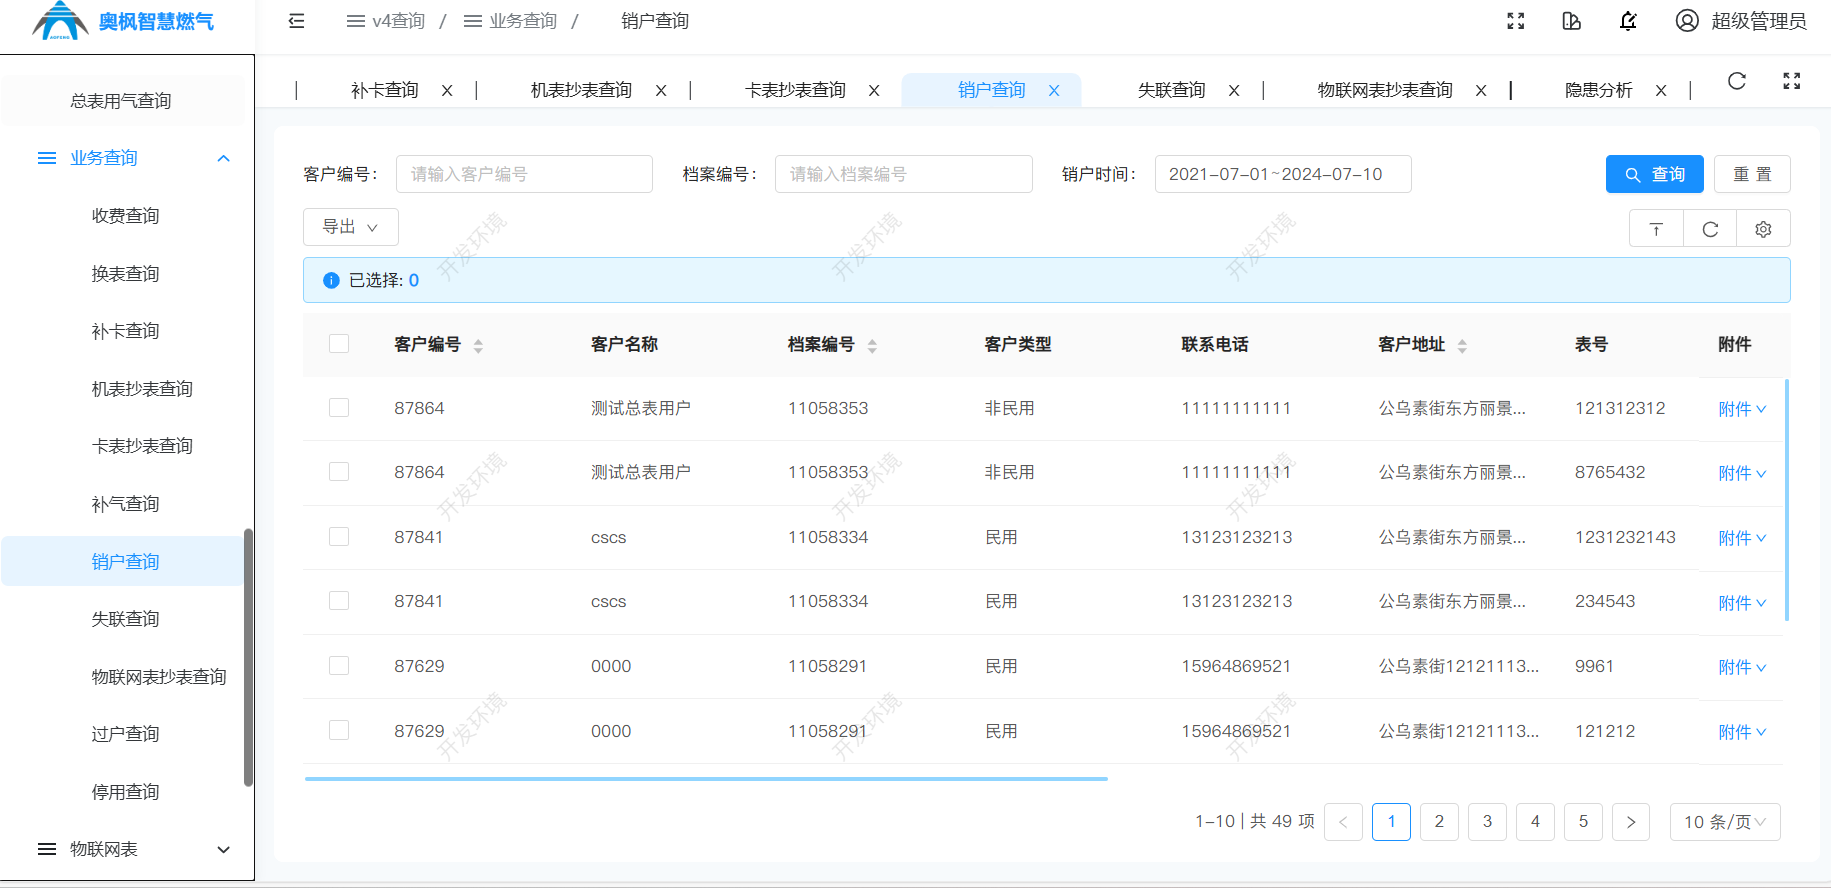Close the 失联查询 tab
Image resolution: width=1831 pixels, height=888 pixels.
coord(1234,90)
